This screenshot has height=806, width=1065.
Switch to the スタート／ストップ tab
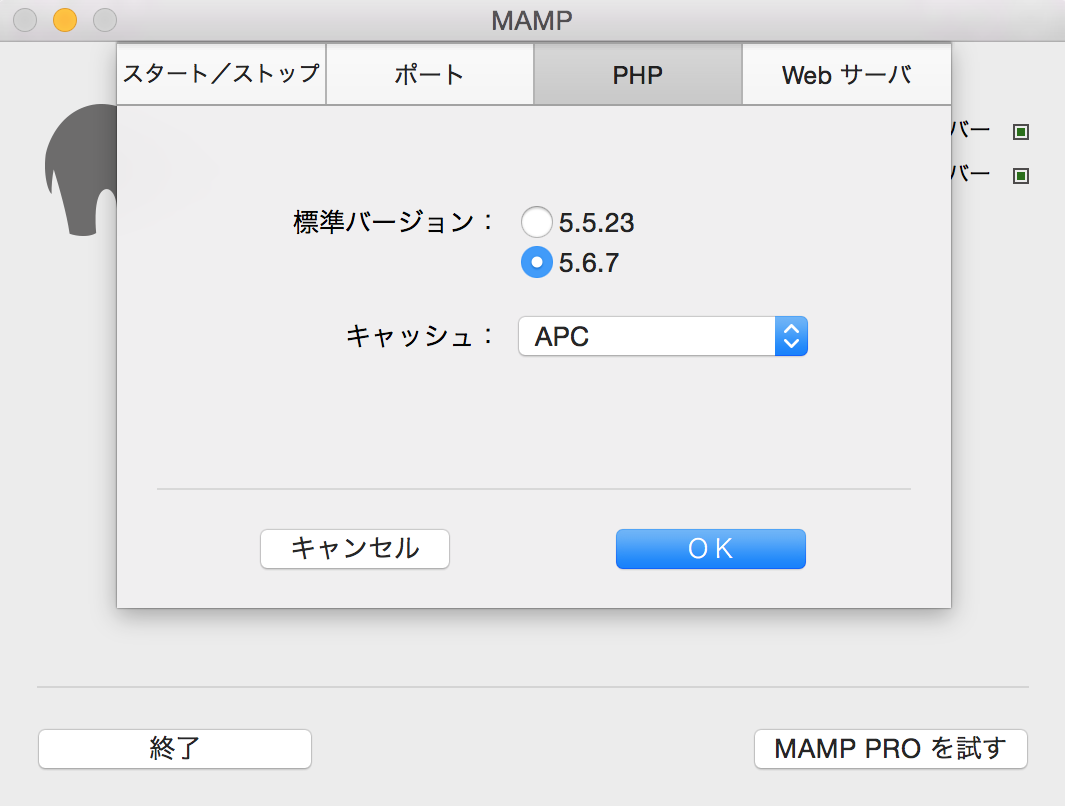point(220,73)
